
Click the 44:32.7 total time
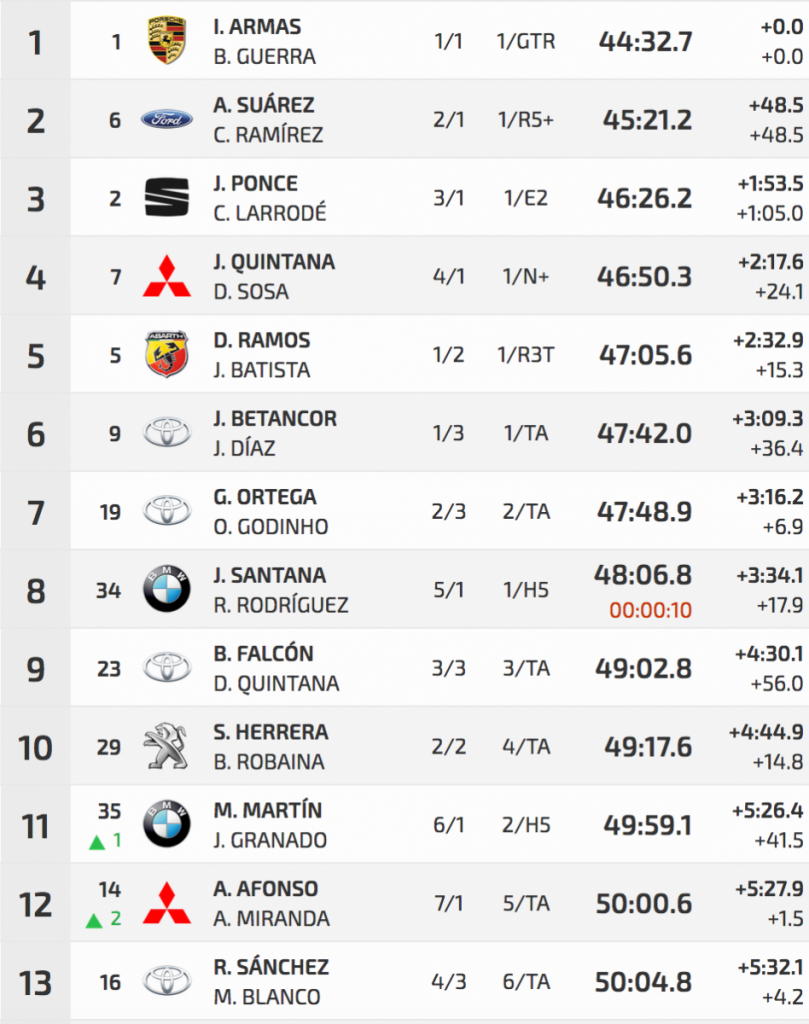click(x=645, y=42)
